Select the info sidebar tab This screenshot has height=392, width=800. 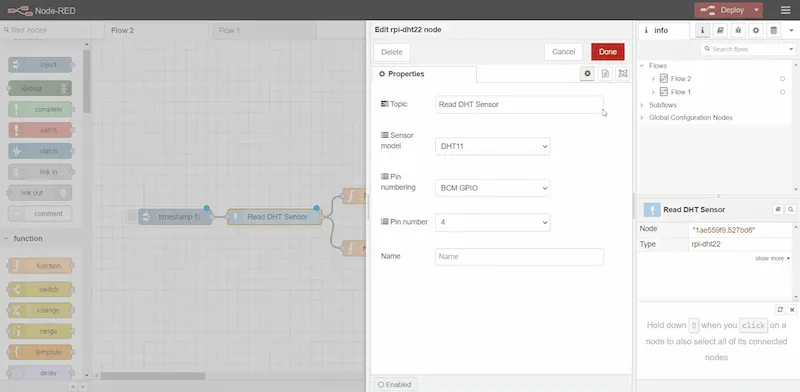[663, 31]
